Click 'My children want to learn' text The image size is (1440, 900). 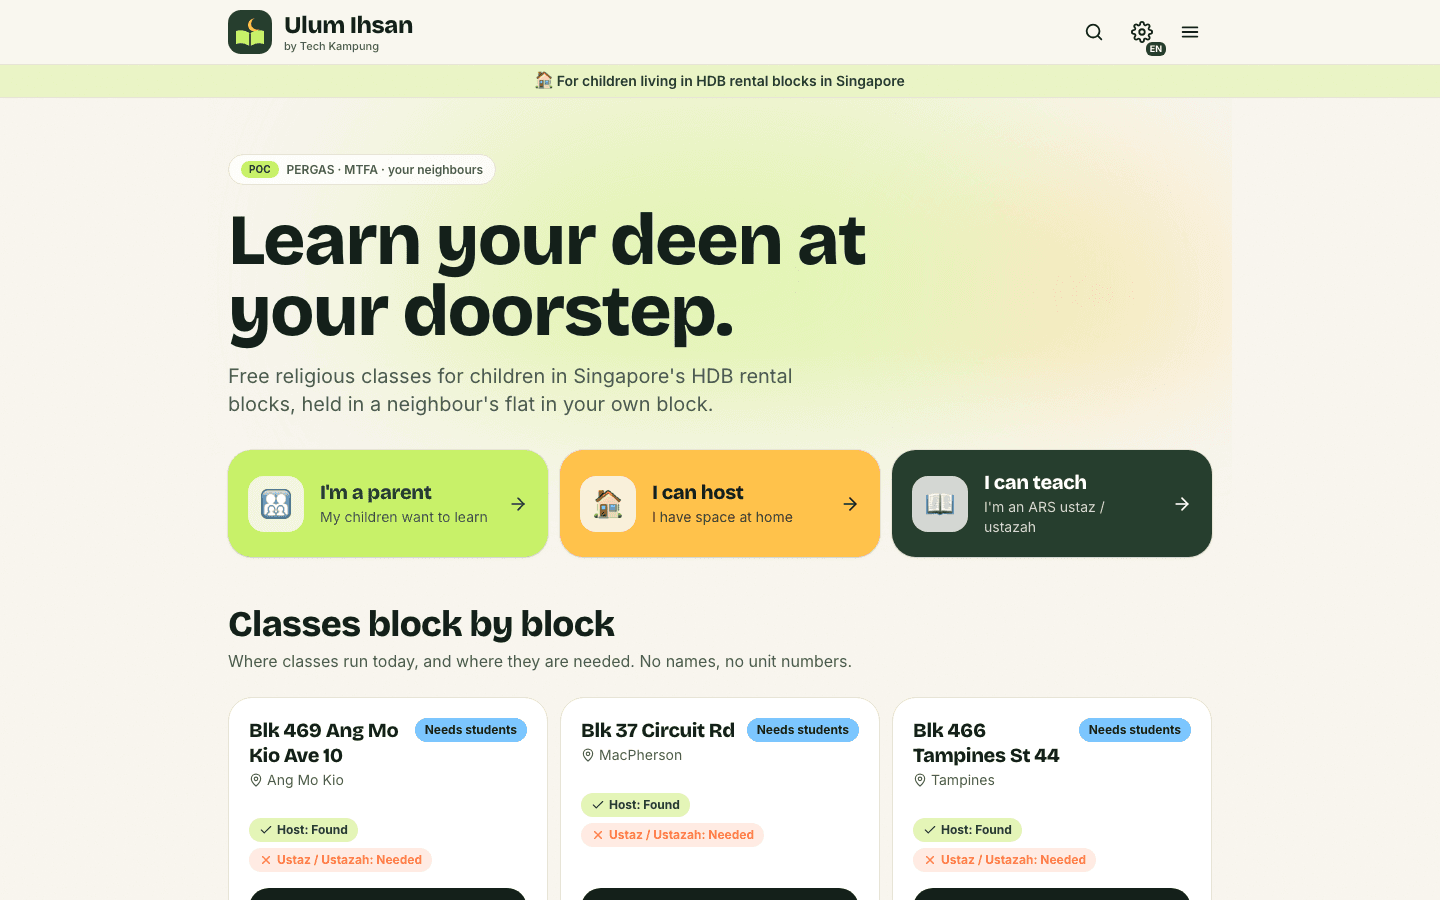[x=404, y=517]
